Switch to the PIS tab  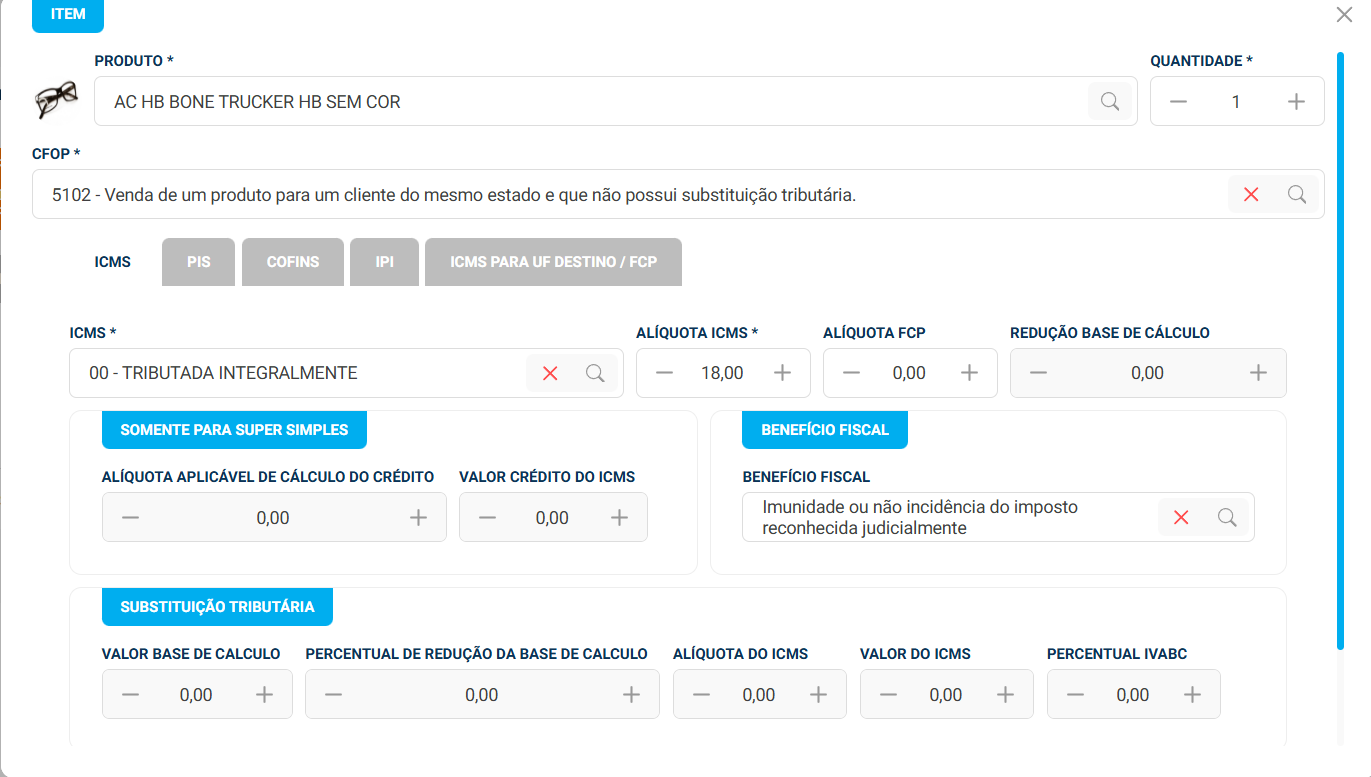[x=198, y=262]
